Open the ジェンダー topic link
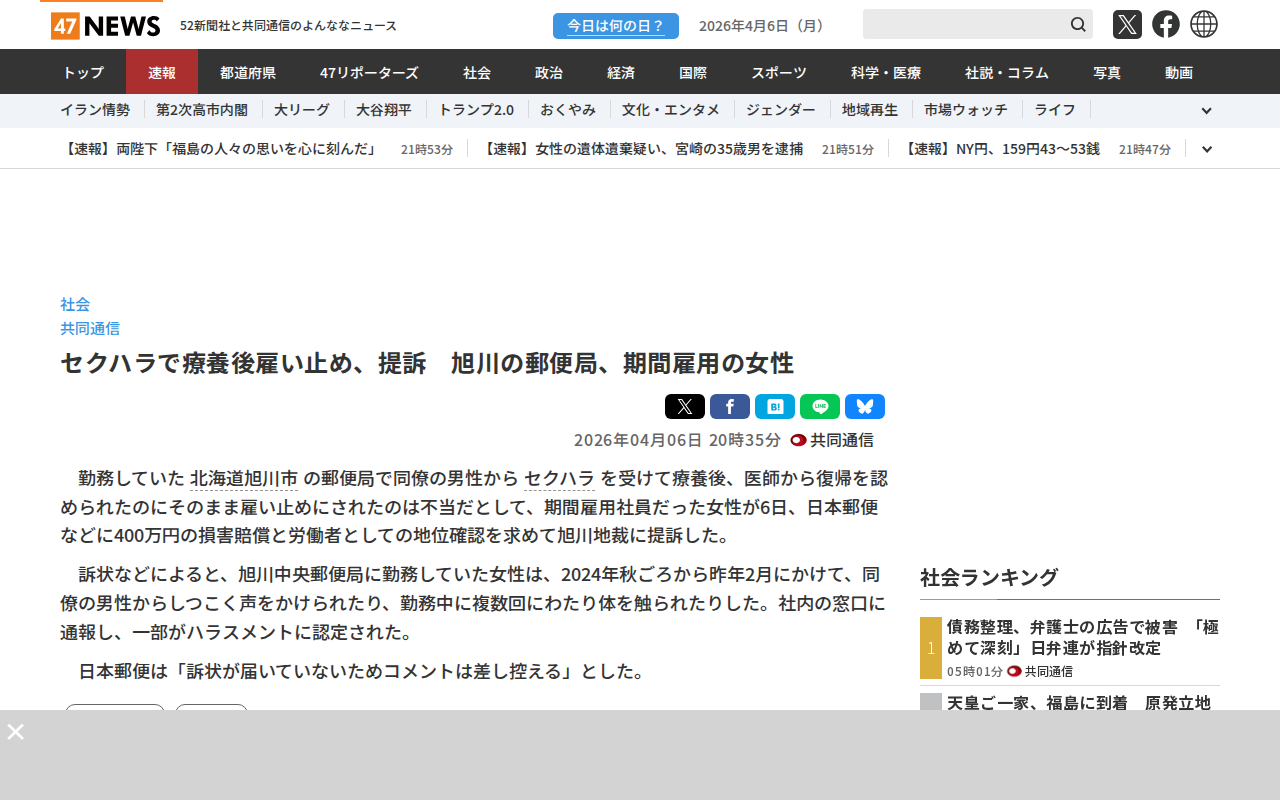 (781, 110)
